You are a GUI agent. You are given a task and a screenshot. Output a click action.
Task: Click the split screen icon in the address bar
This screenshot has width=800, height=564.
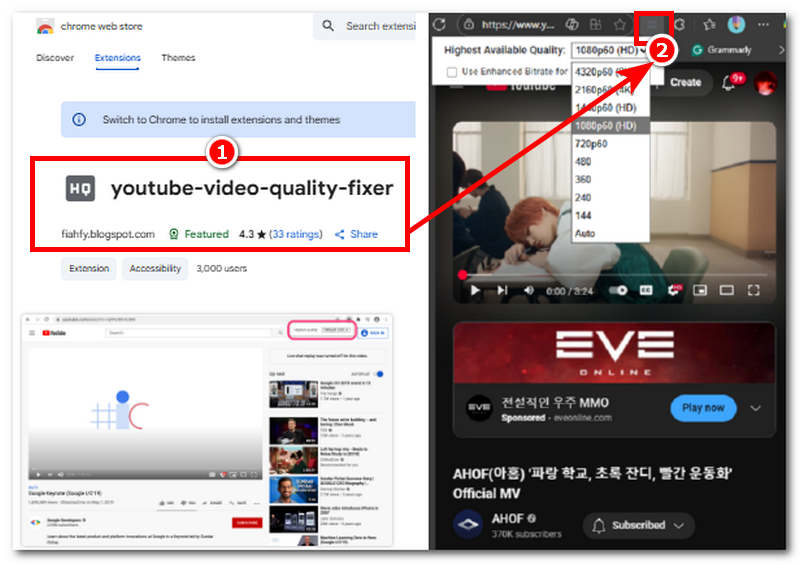pyautogui.click(x=595, y=24)
